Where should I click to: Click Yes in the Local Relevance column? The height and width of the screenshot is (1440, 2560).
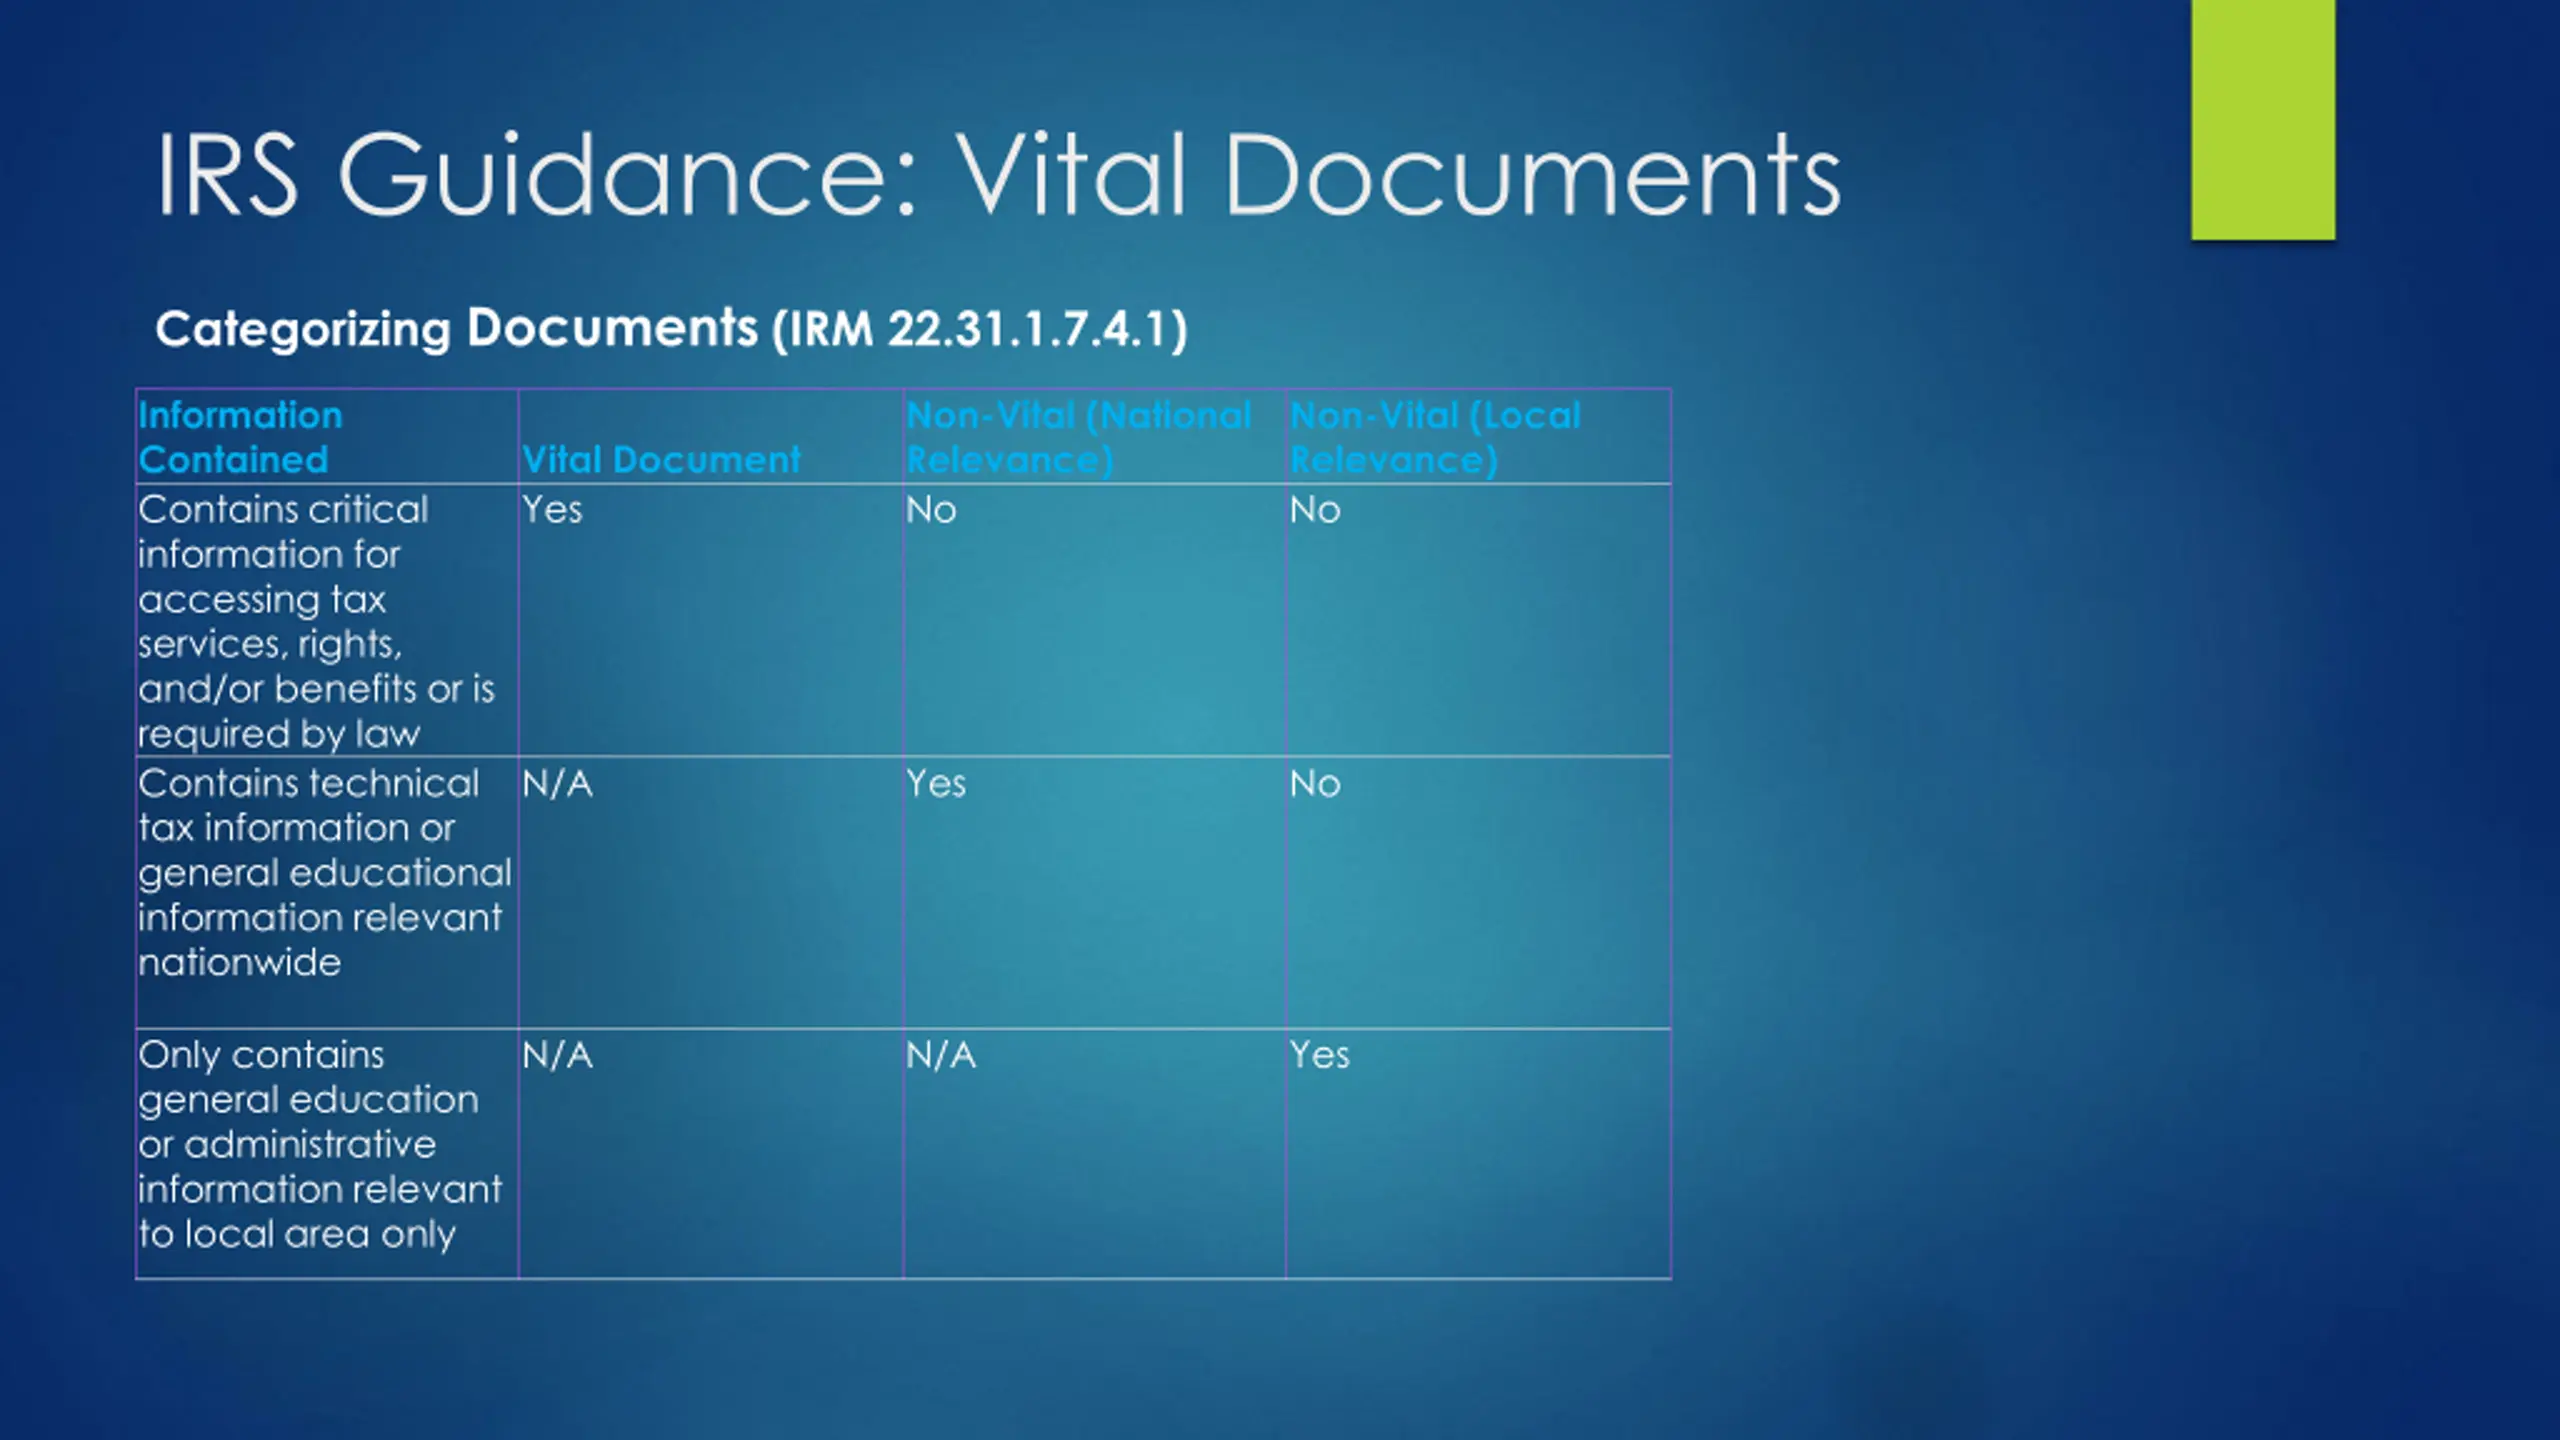coord(1319,1055)
